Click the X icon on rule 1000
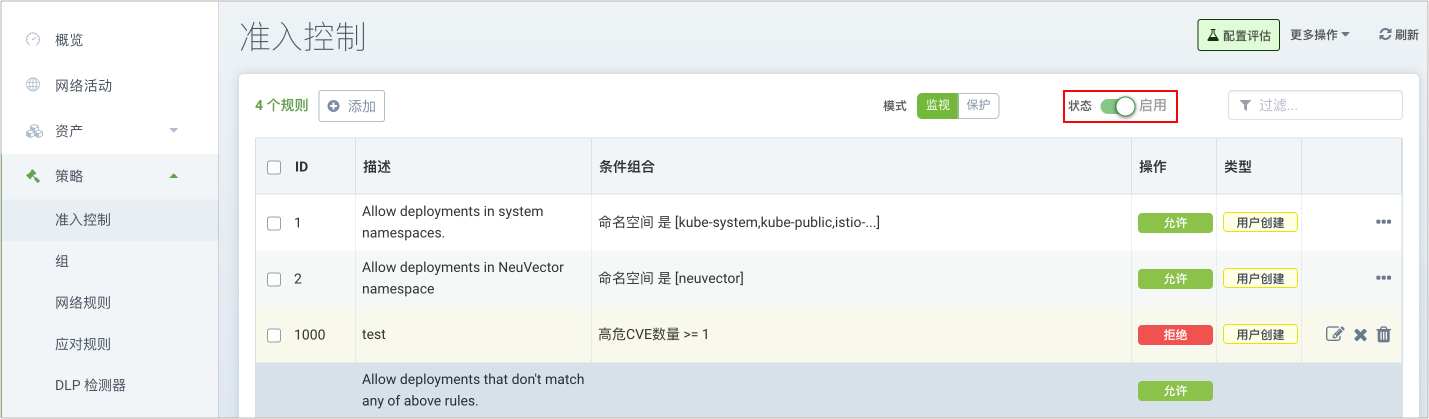Image resolution: width=1429 pixels, height=419 pixels. [1360, 334]
